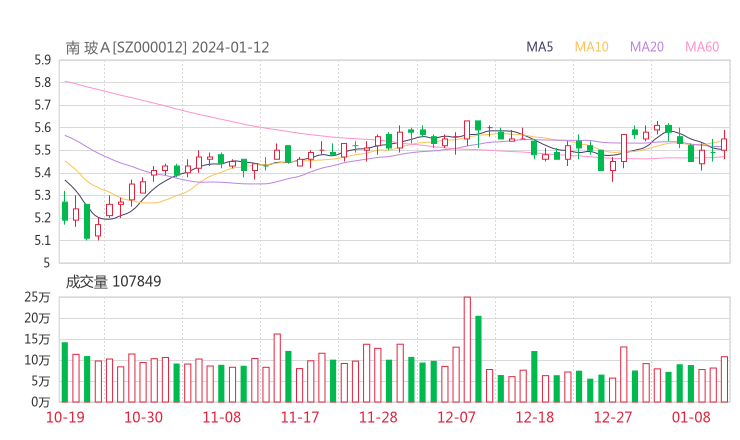Select the 12-07 date axis label
The height and width of the screenshot is (440, 740).
[x=456, y=417]
